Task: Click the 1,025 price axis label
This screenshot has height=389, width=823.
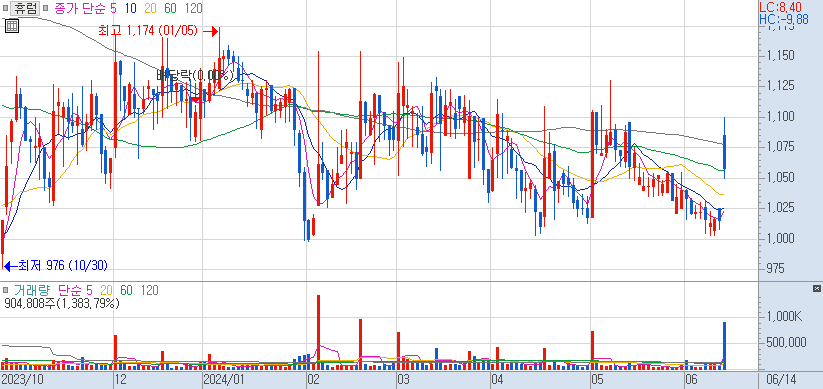Action: tap(779, 208)
